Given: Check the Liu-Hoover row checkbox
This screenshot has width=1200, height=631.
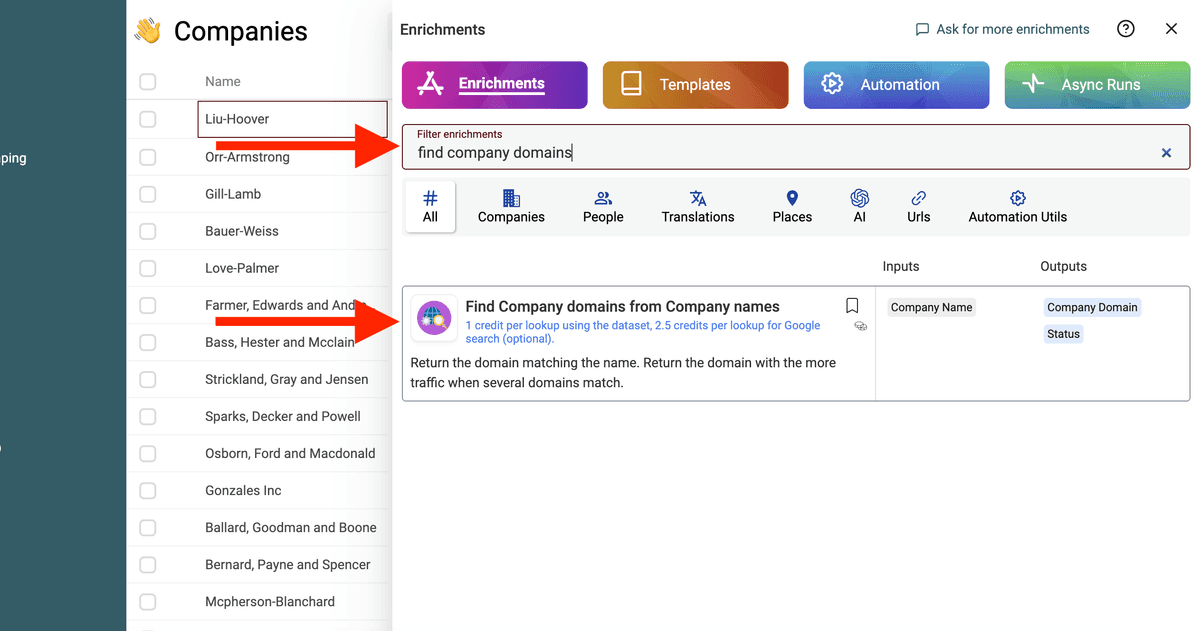Looking at the screenshot, I should click(x=148, y=119).
